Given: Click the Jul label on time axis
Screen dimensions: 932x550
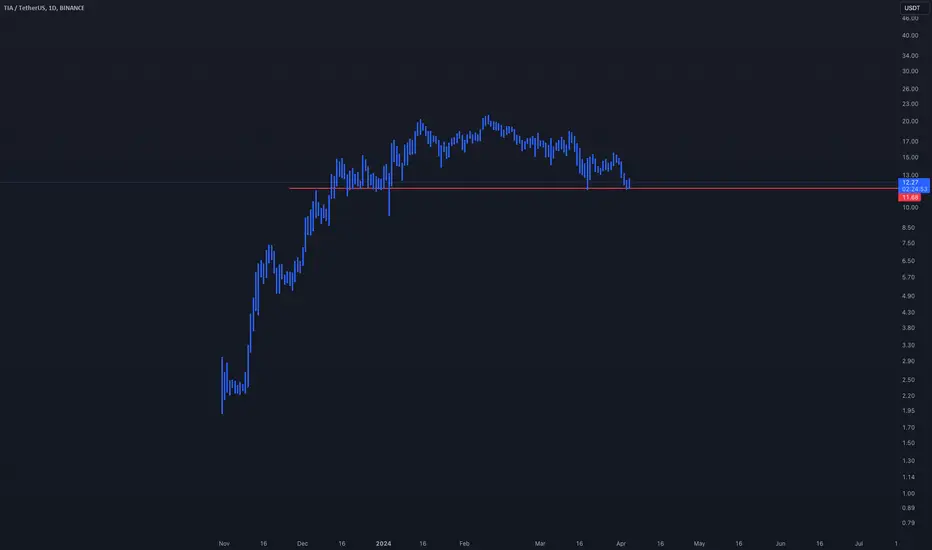Looking at the screenshot, I should pos(858,543).
